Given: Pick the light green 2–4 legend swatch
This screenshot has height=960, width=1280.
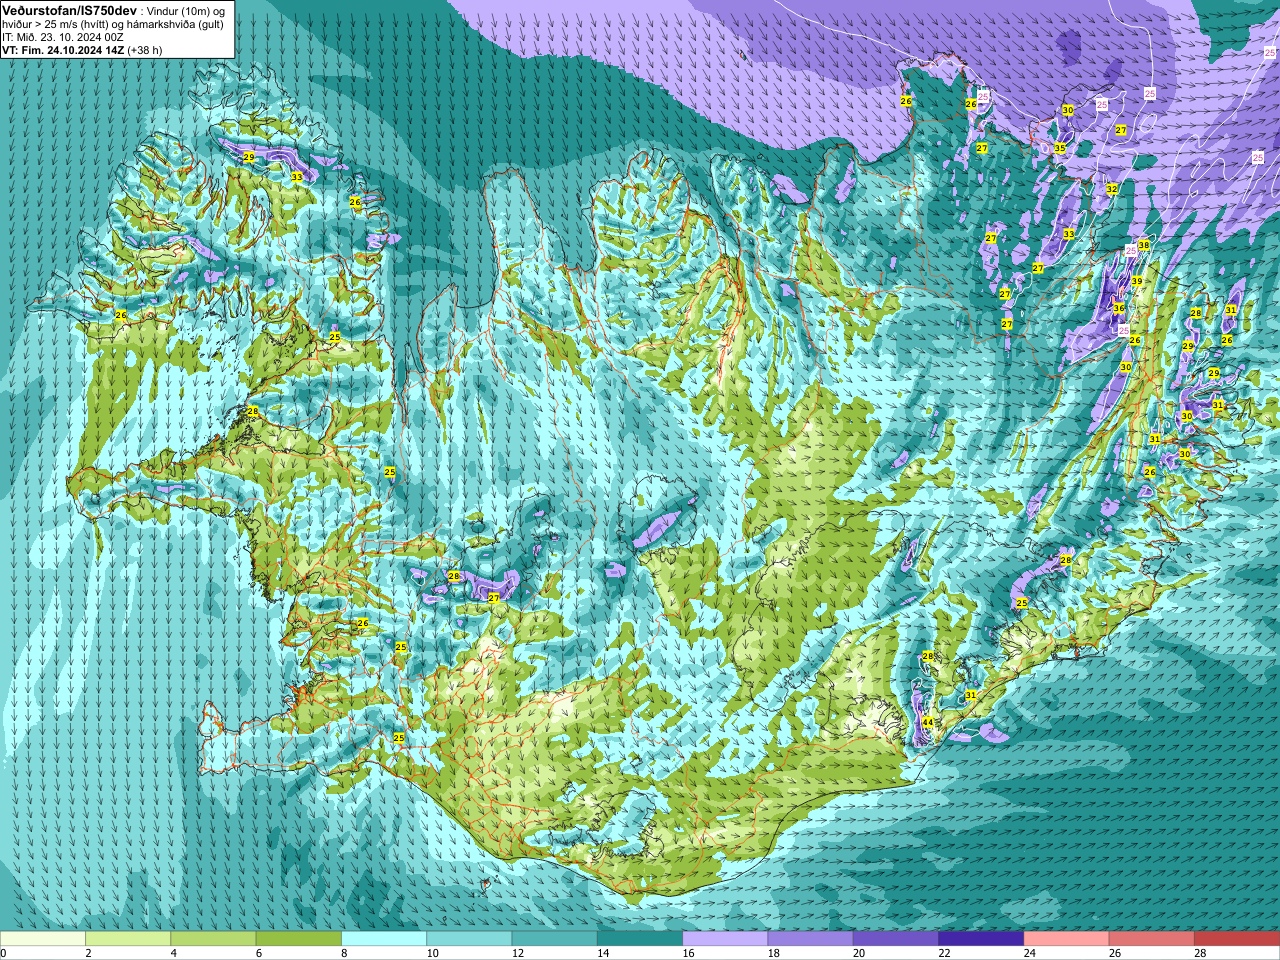Looking at the screenshot, I should (x=128, y=939).
